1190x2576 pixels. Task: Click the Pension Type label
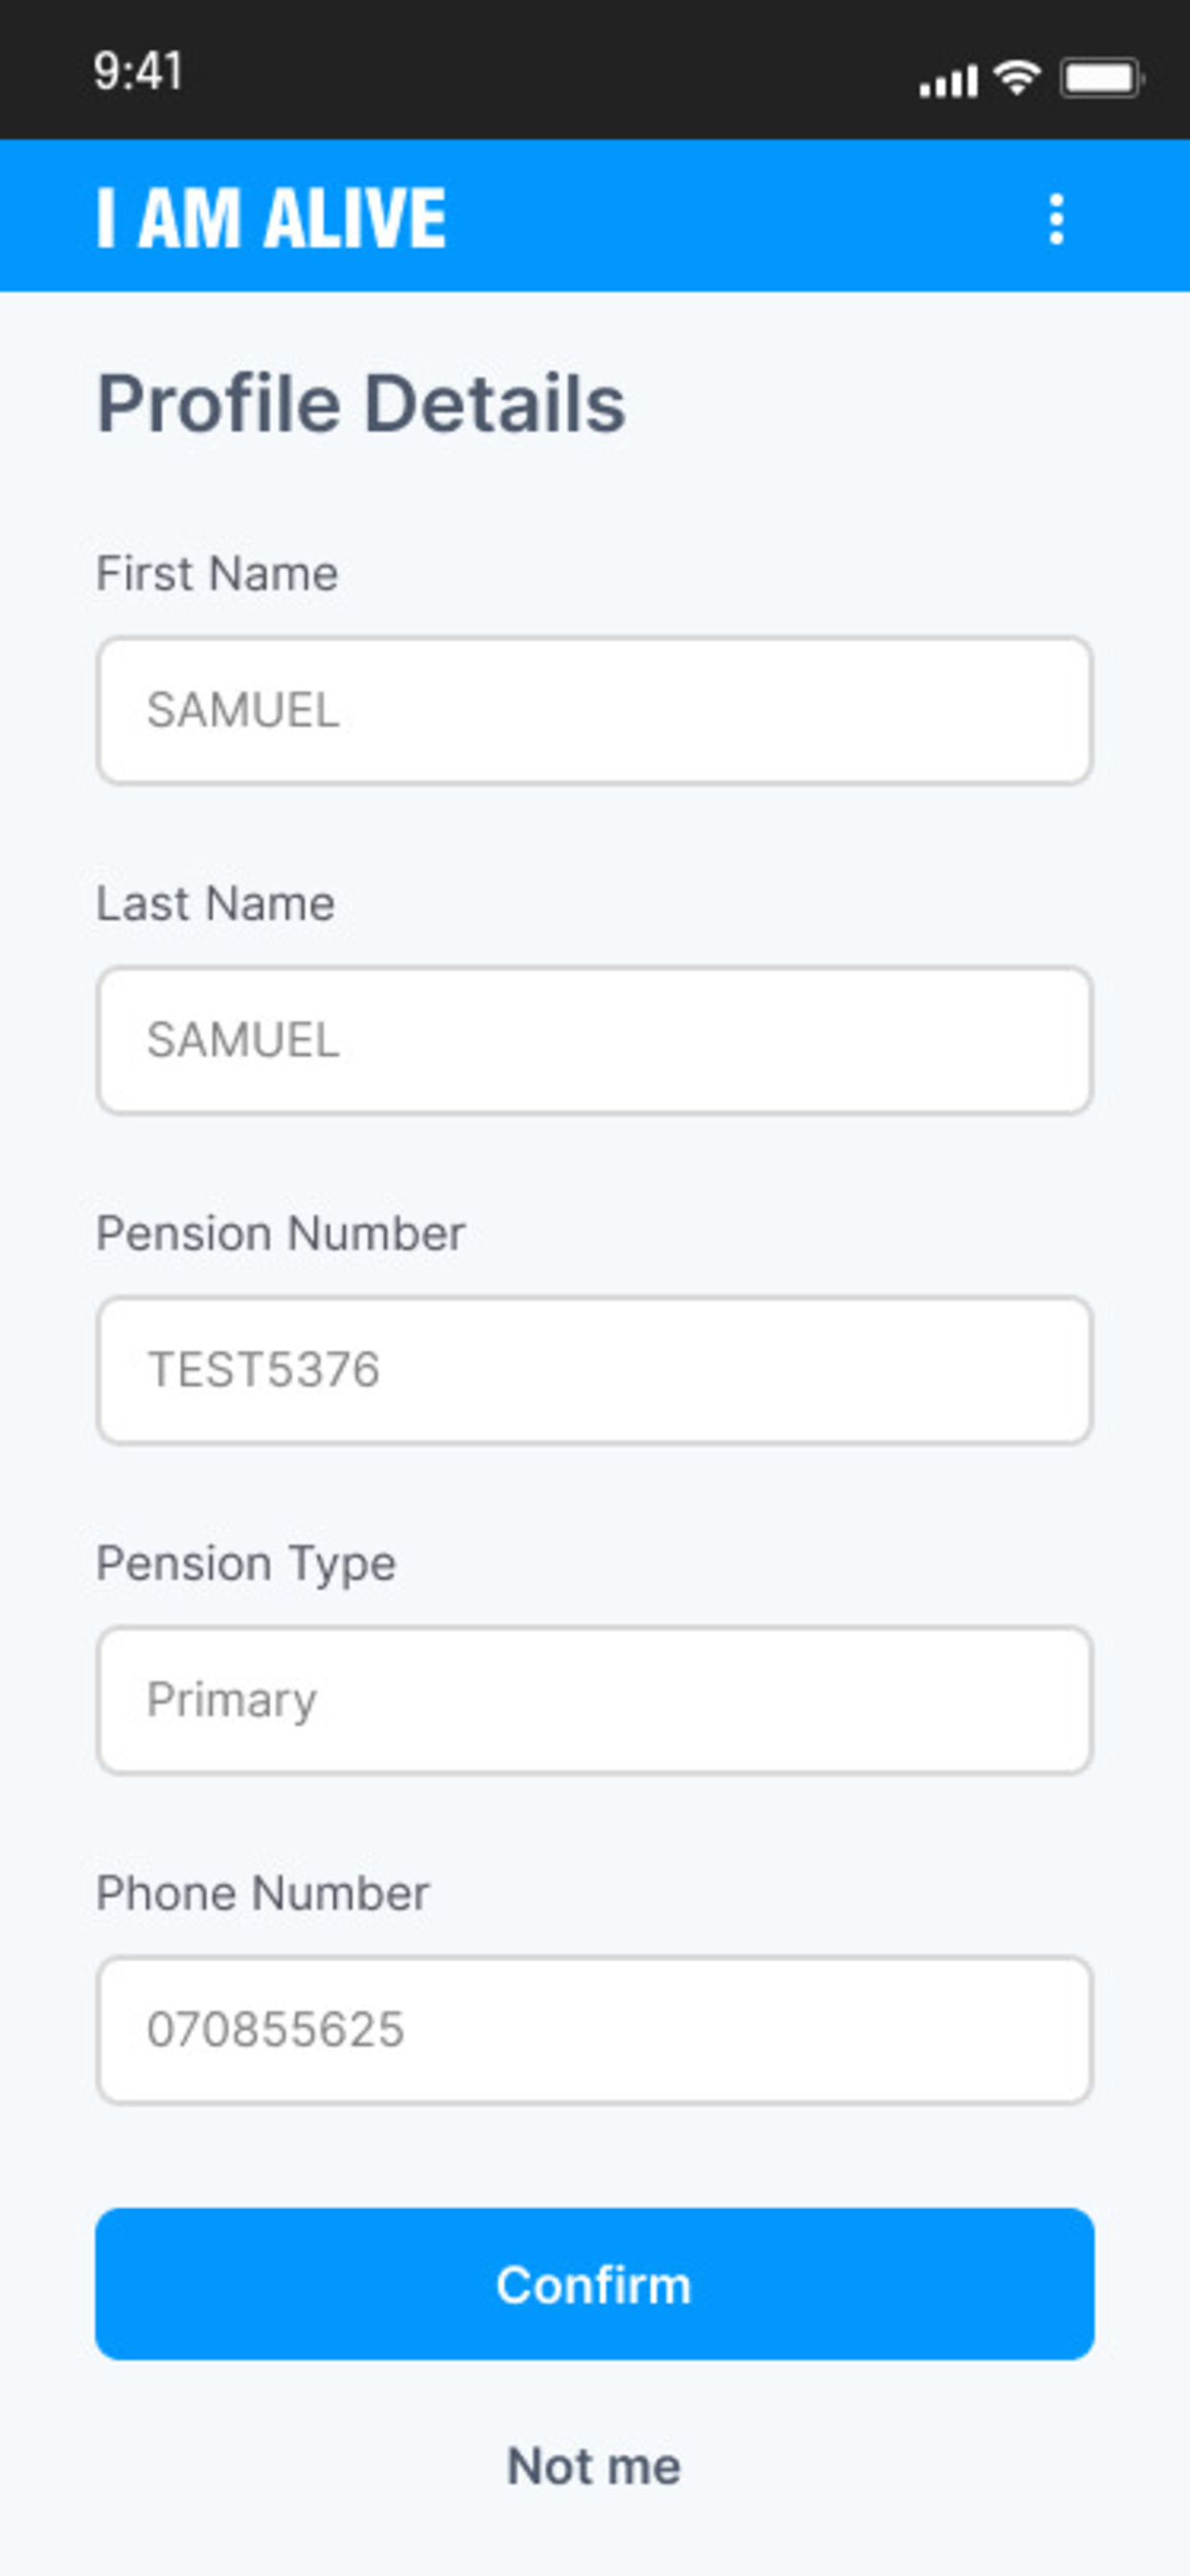pos(246,1565)
